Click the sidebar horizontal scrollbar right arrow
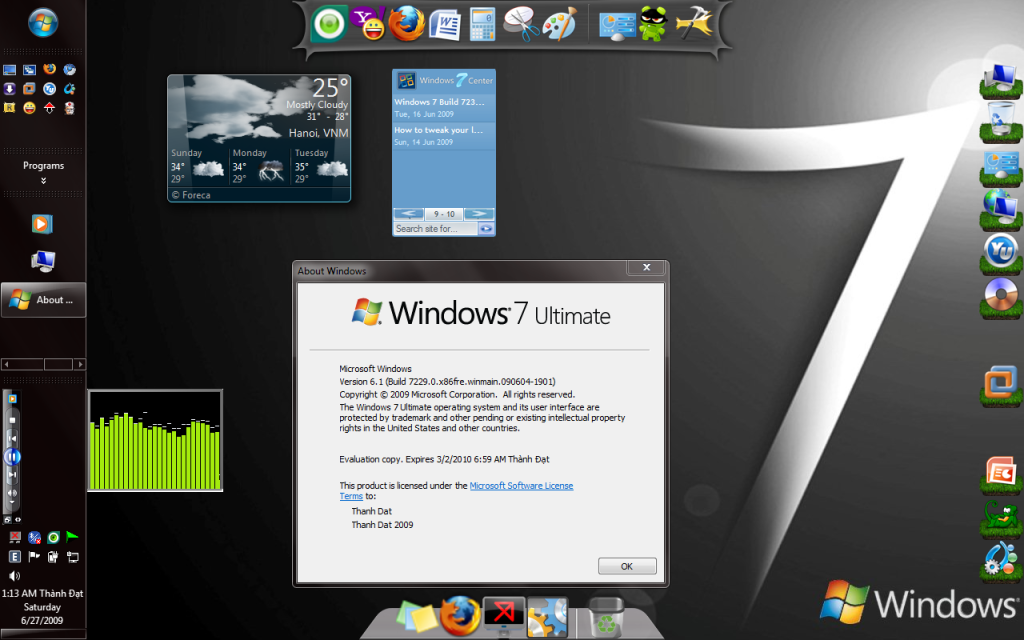1024x640 pixels. pos(80,364)
